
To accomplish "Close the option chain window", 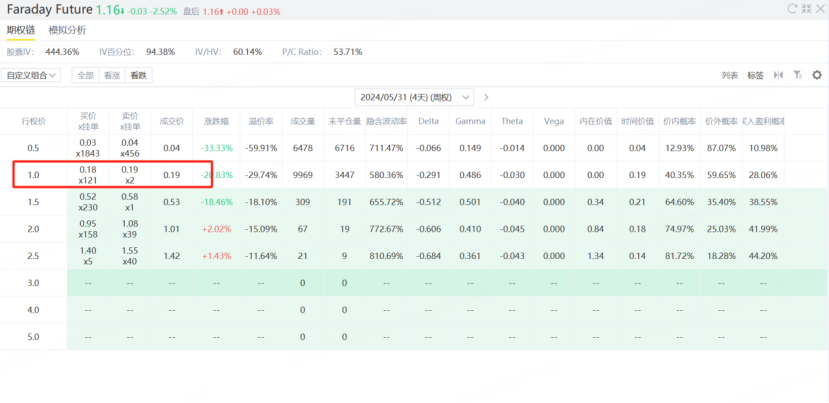I will click(x=821, y=8).
